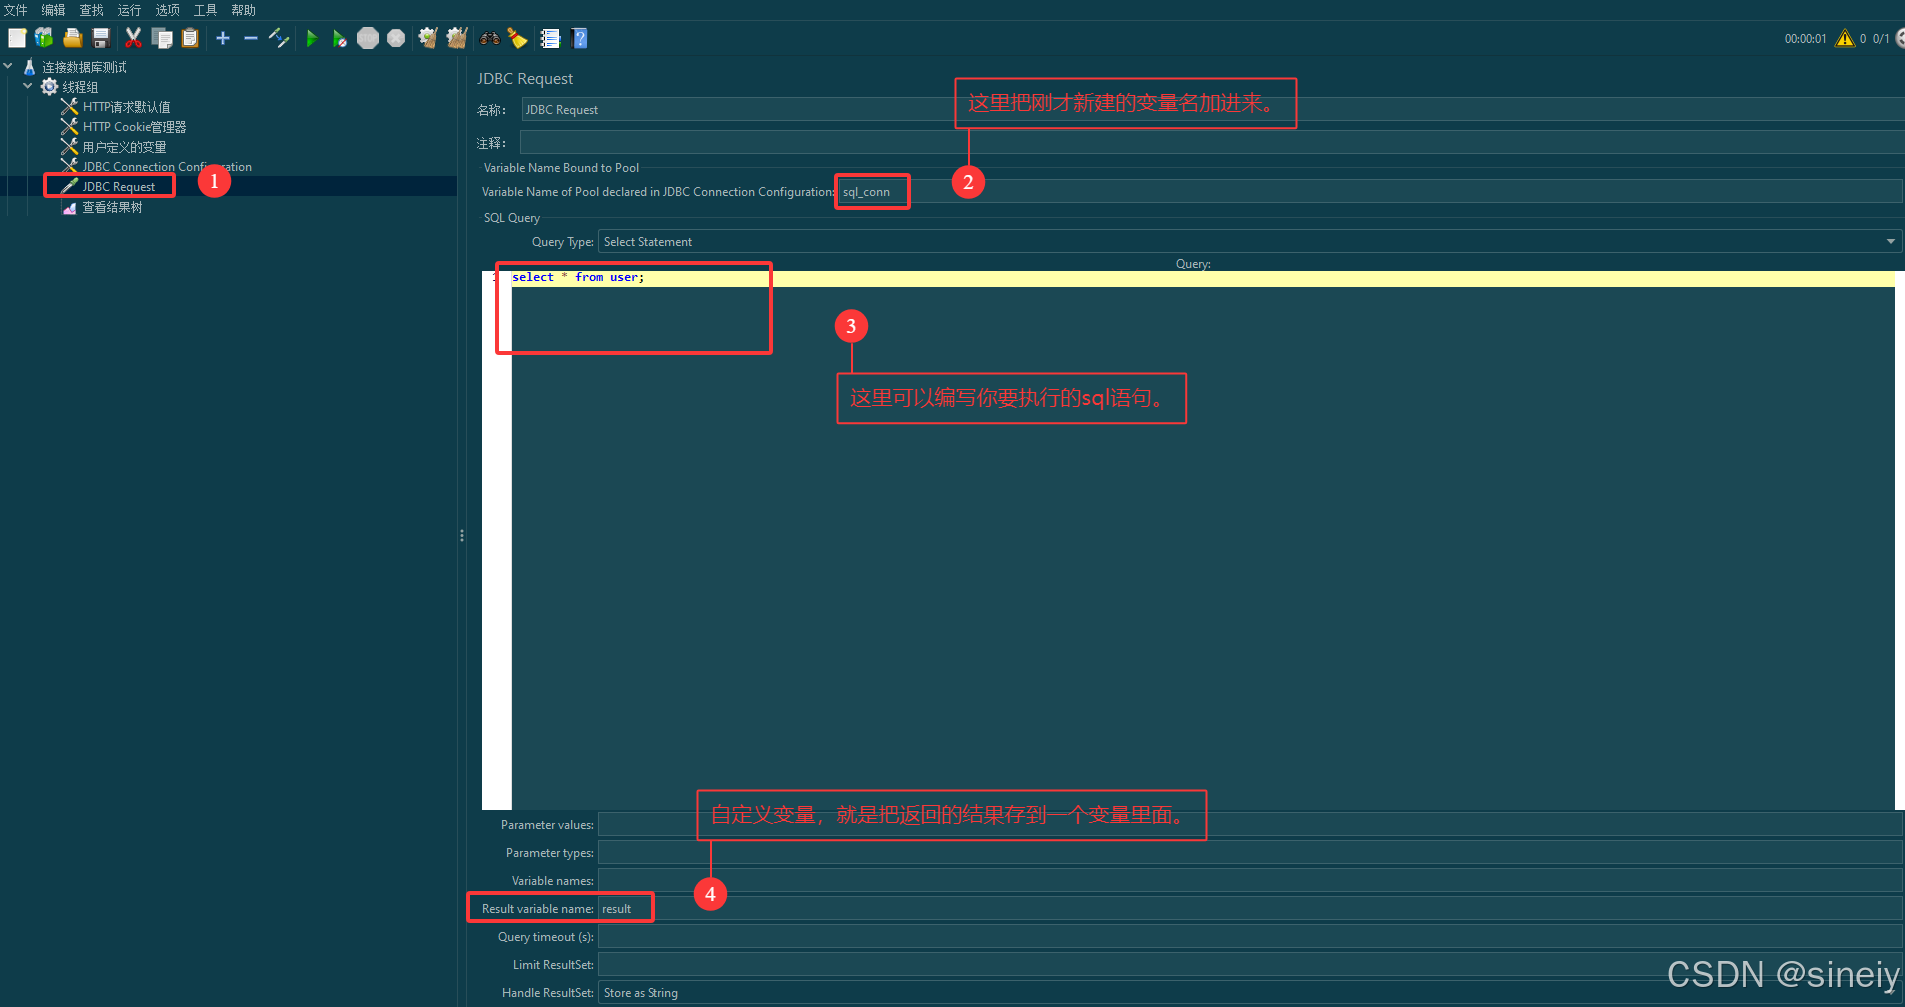Open the 工具 menu
This screenshot has height=1007, width=1905.
coord(205,10)
